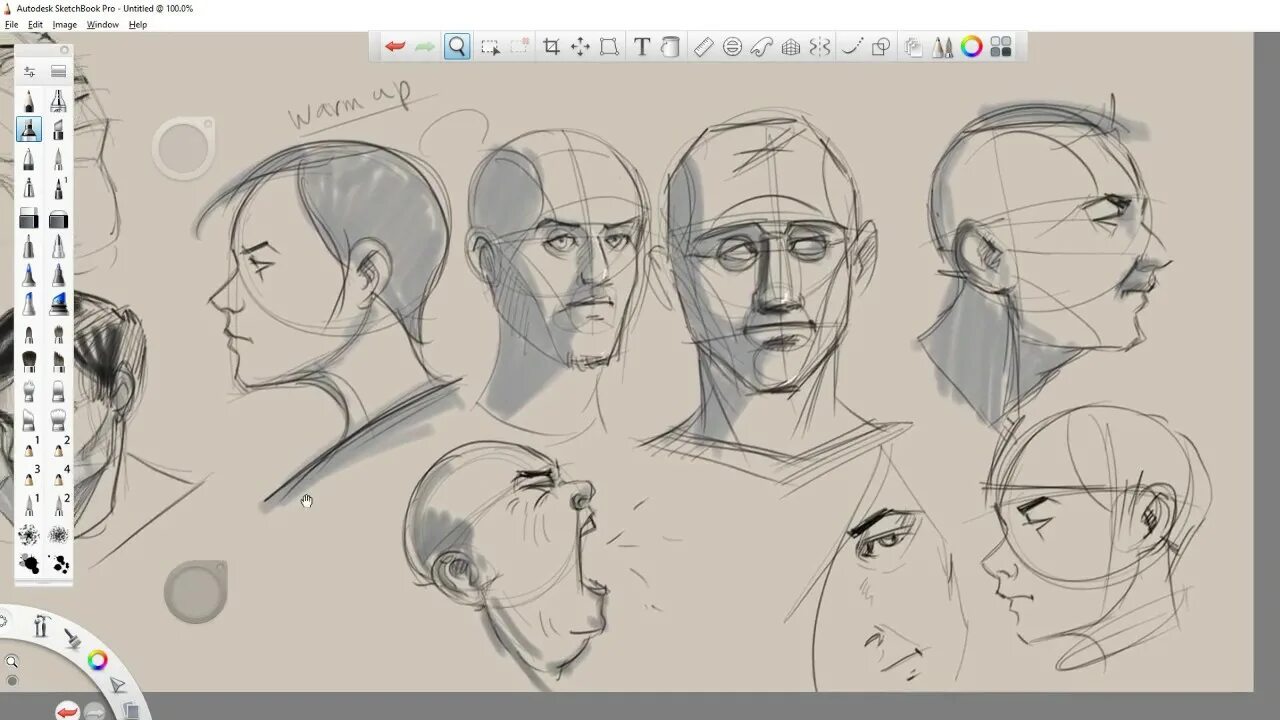Select the Hard Eraser brush
Viewport: 1280px width, 720px height.
tap(29, 218)
